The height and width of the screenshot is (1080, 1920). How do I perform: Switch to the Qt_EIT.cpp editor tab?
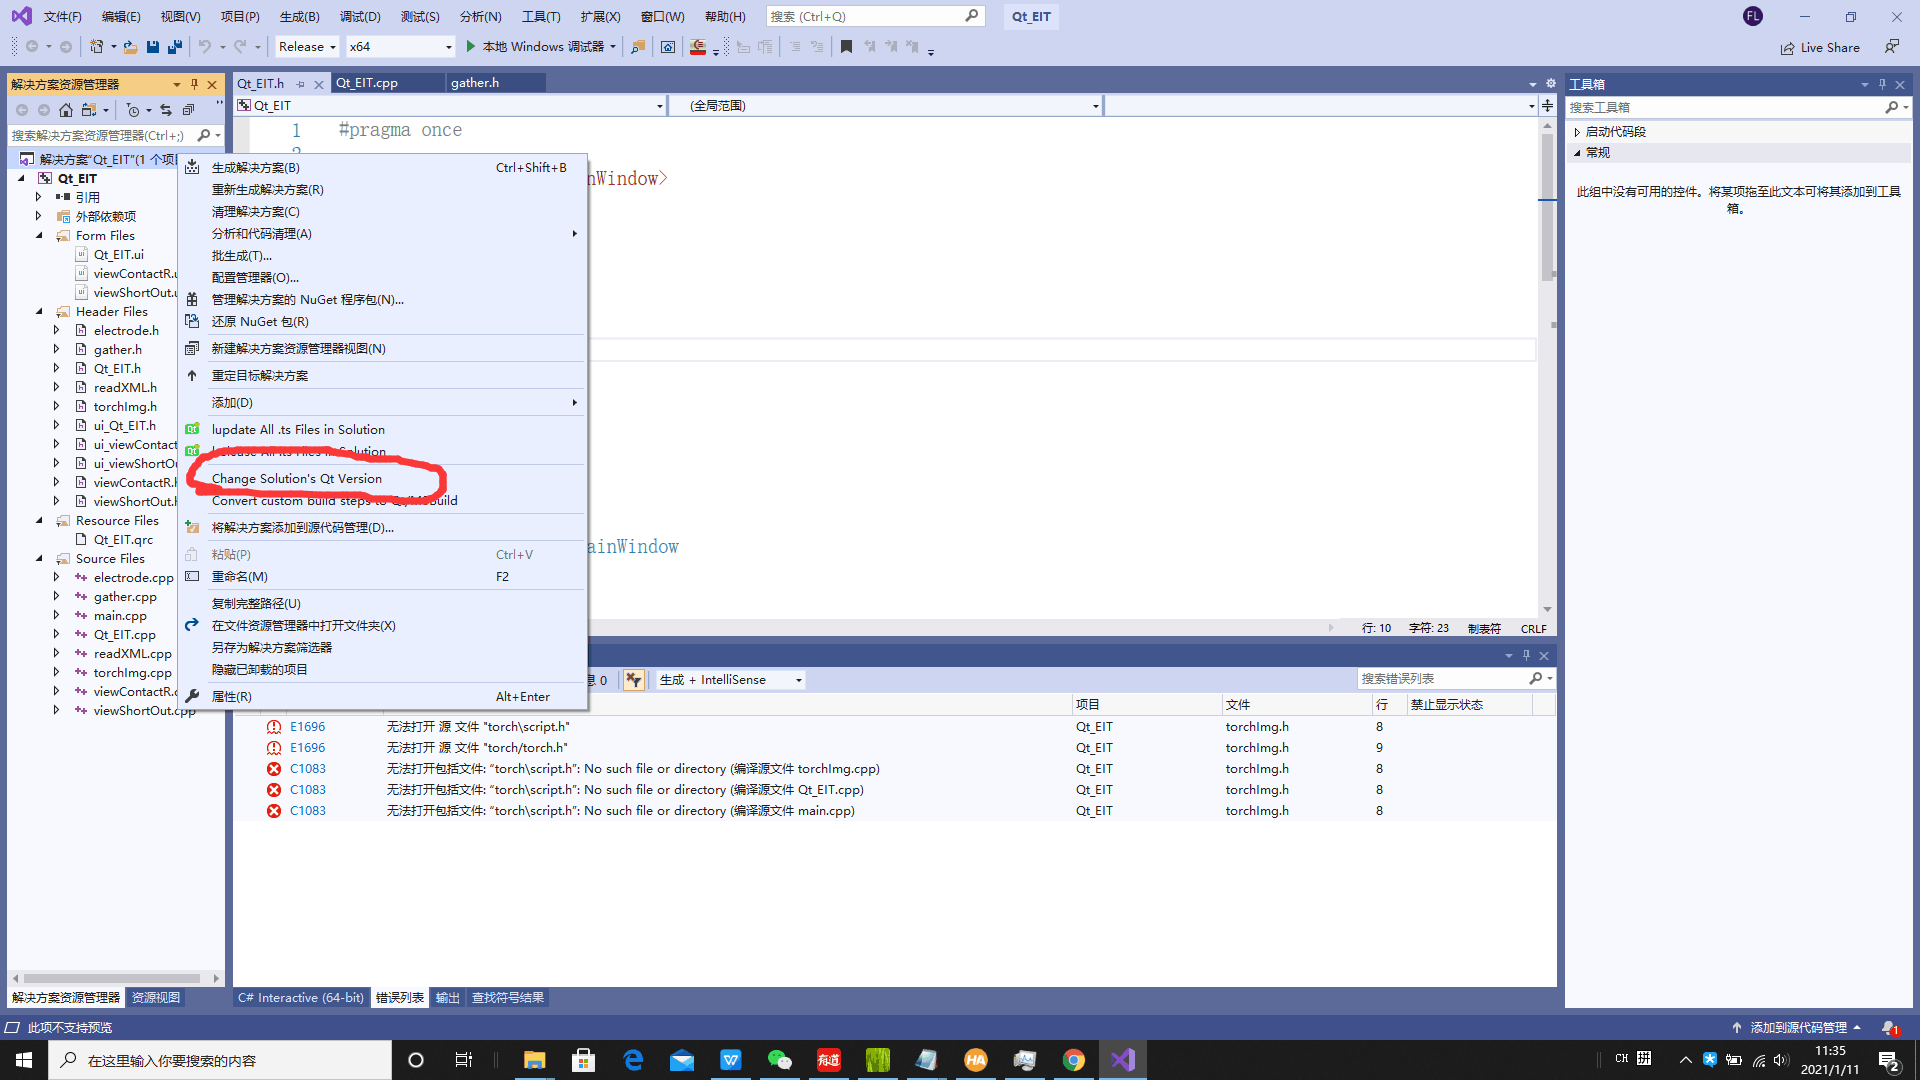[367, 83]
